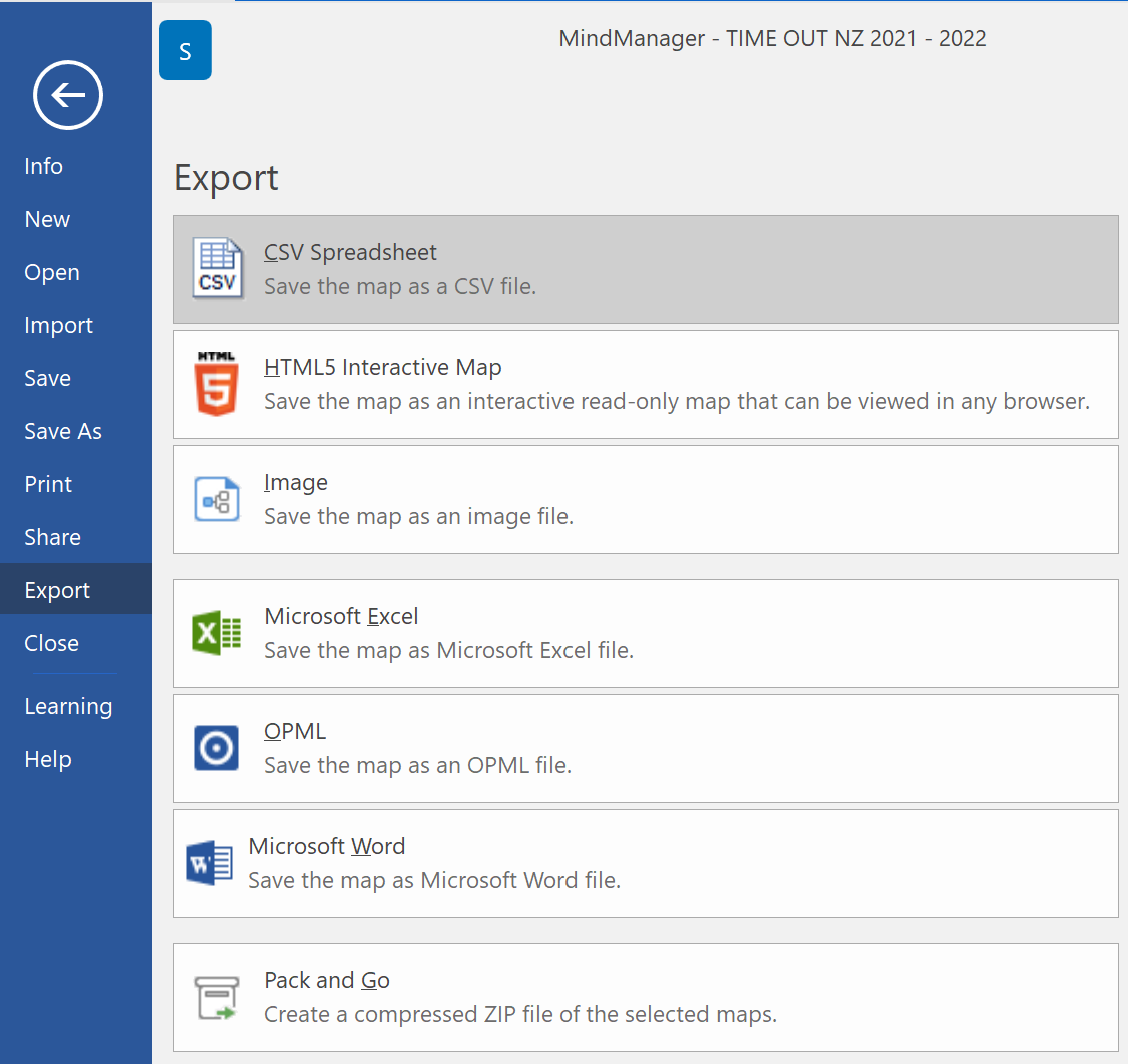Click the back arrow circle icon
Image resolution: width=1128 pixels, height=1064 pixels.
point(67,96)
